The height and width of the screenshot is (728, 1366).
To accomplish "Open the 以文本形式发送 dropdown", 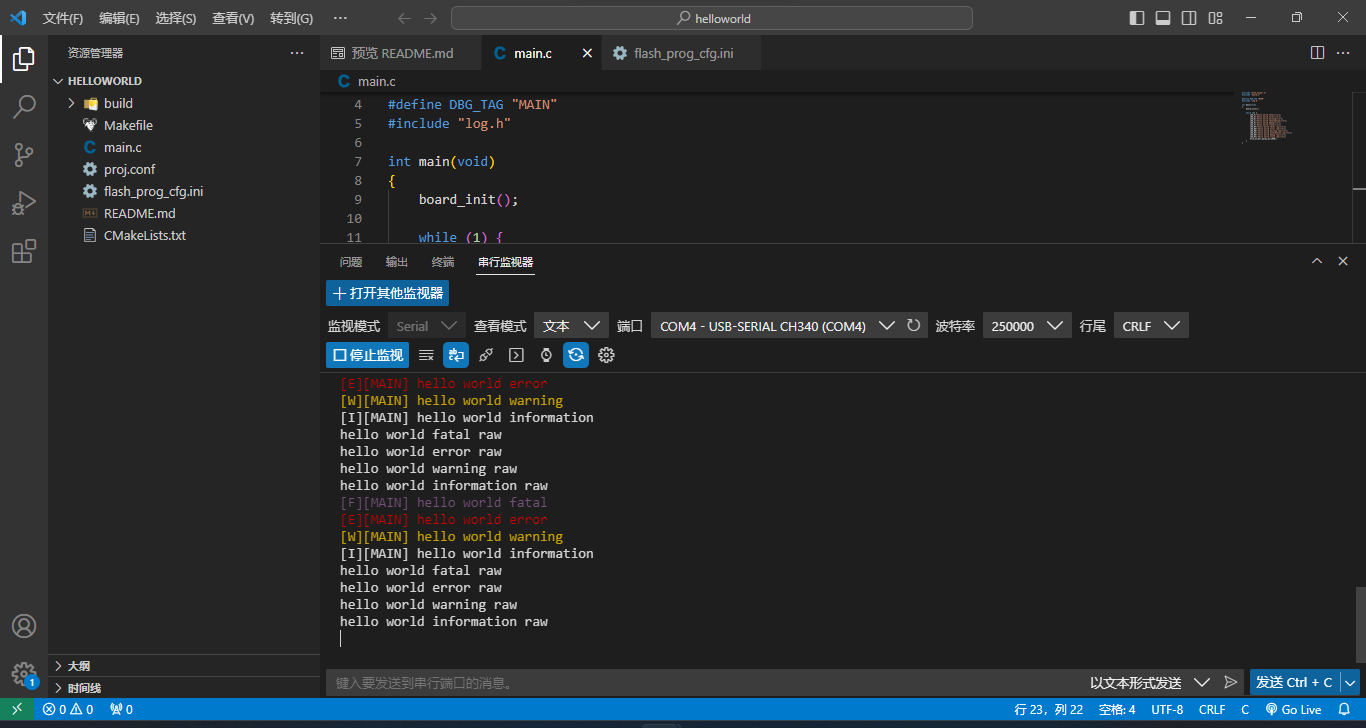I will coord(1150,682).
